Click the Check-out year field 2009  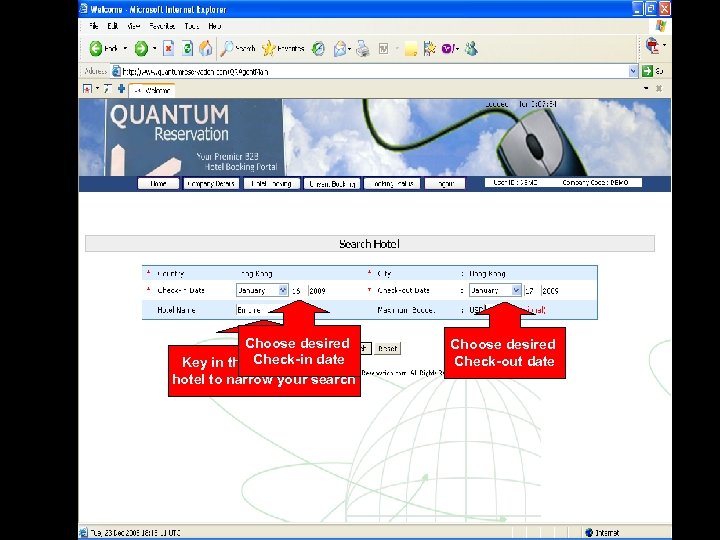click(x=550, y=291)
